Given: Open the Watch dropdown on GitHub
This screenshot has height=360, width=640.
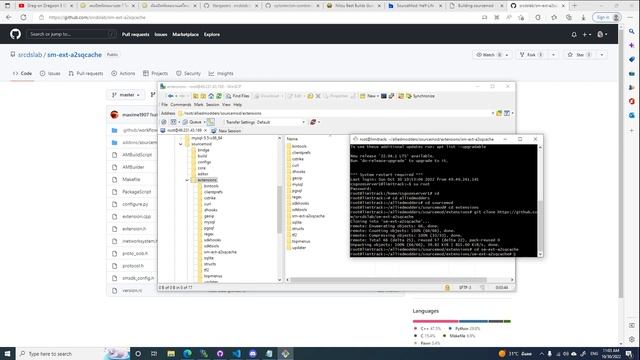Looking at the screenshot, I should (x=492, y=55).
